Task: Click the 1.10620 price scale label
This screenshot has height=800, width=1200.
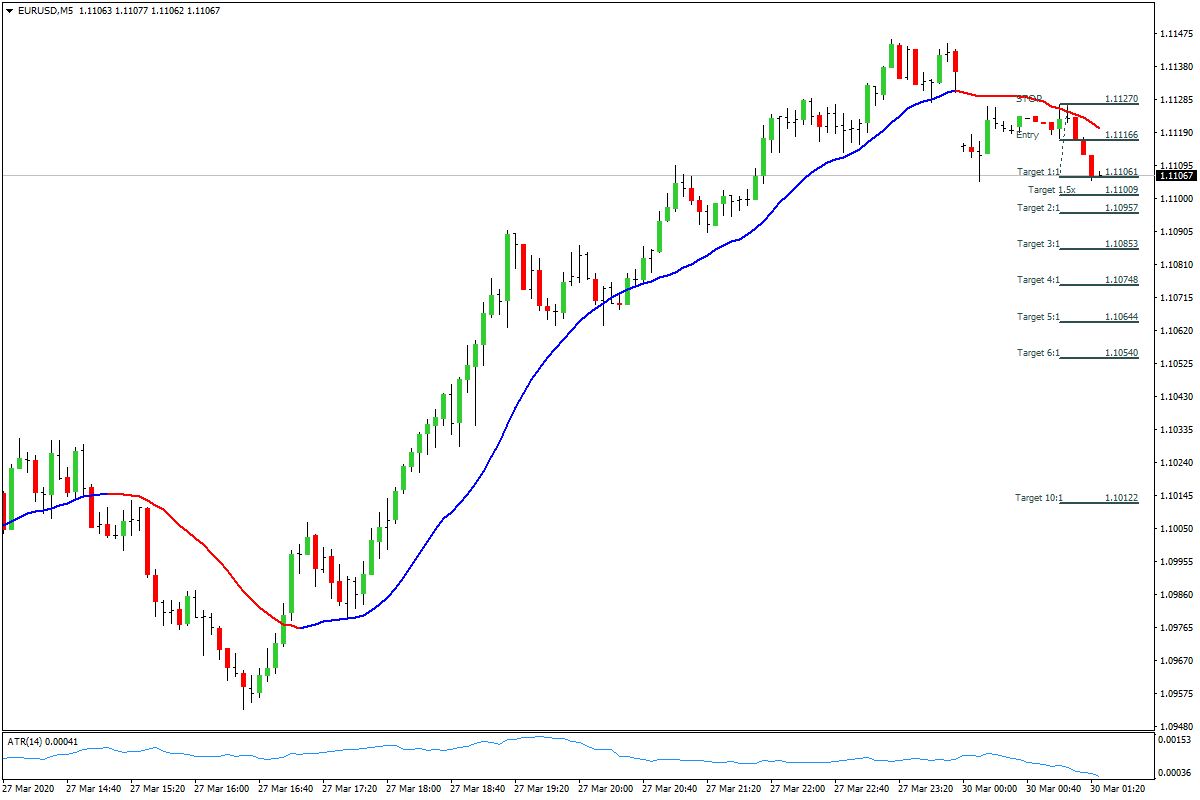Action: click(1176, 331)
